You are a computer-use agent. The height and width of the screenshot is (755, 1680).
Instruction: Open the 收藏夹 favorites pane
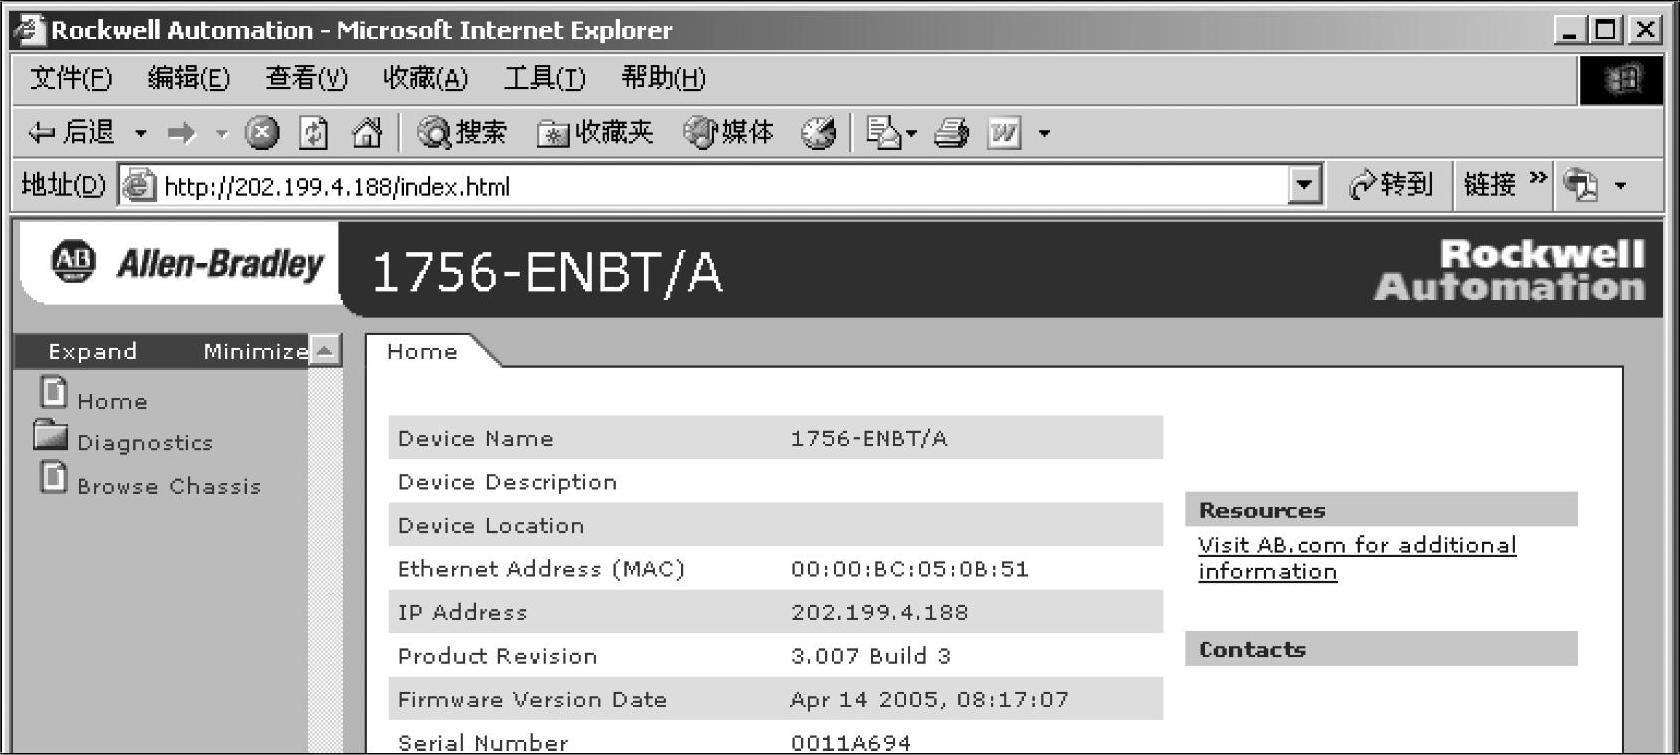tap(595, 132)
